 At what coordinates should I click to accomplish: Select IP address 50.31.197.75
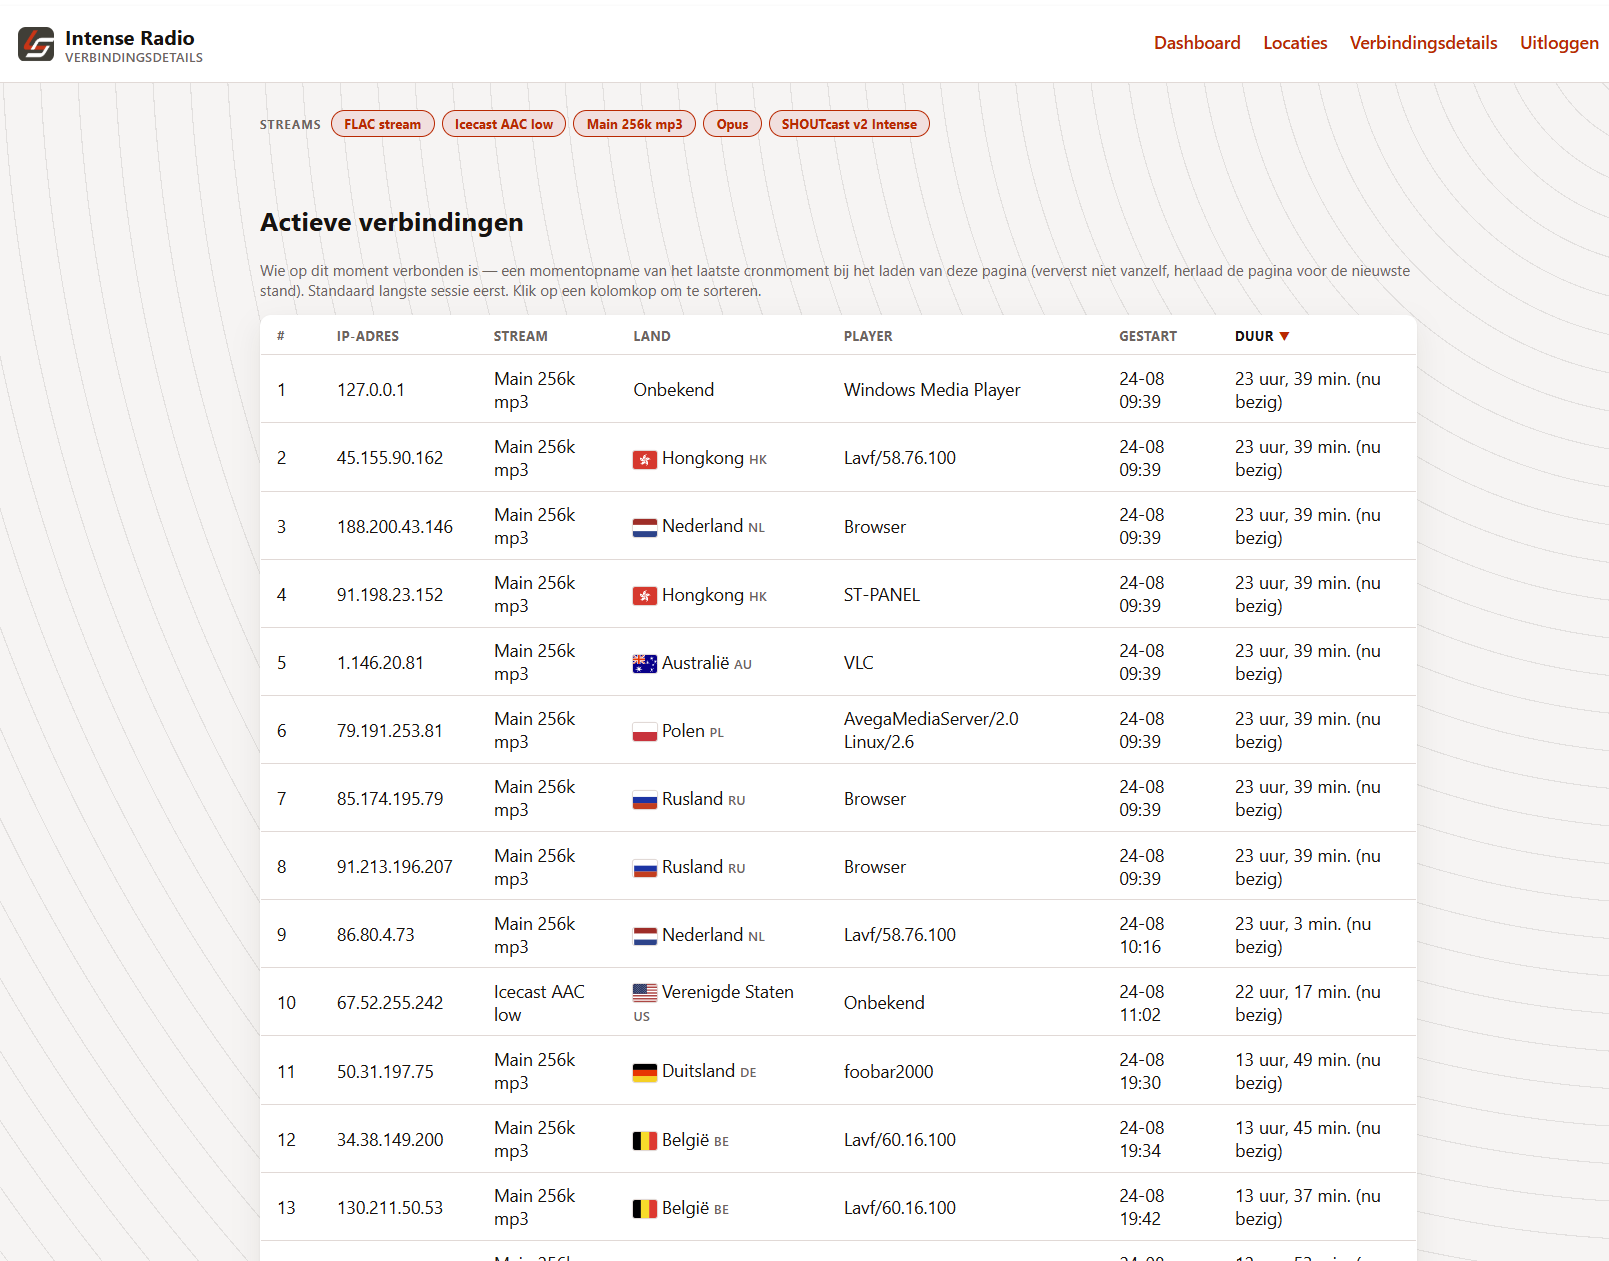coord(386,1072)
